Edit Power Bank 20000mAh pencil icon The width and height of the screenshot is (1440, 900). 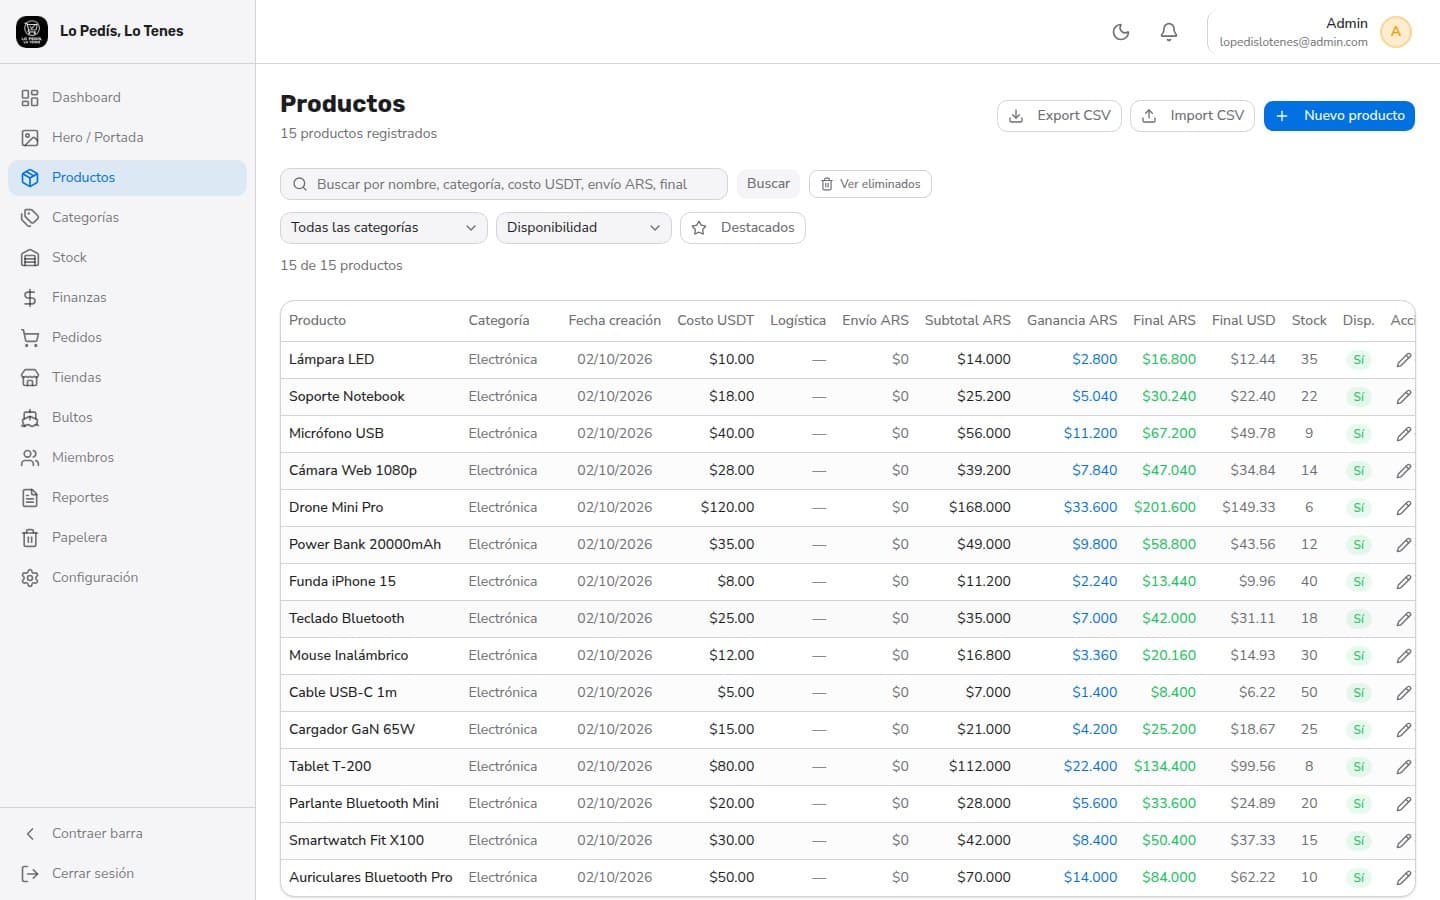tap(1404, 545)
